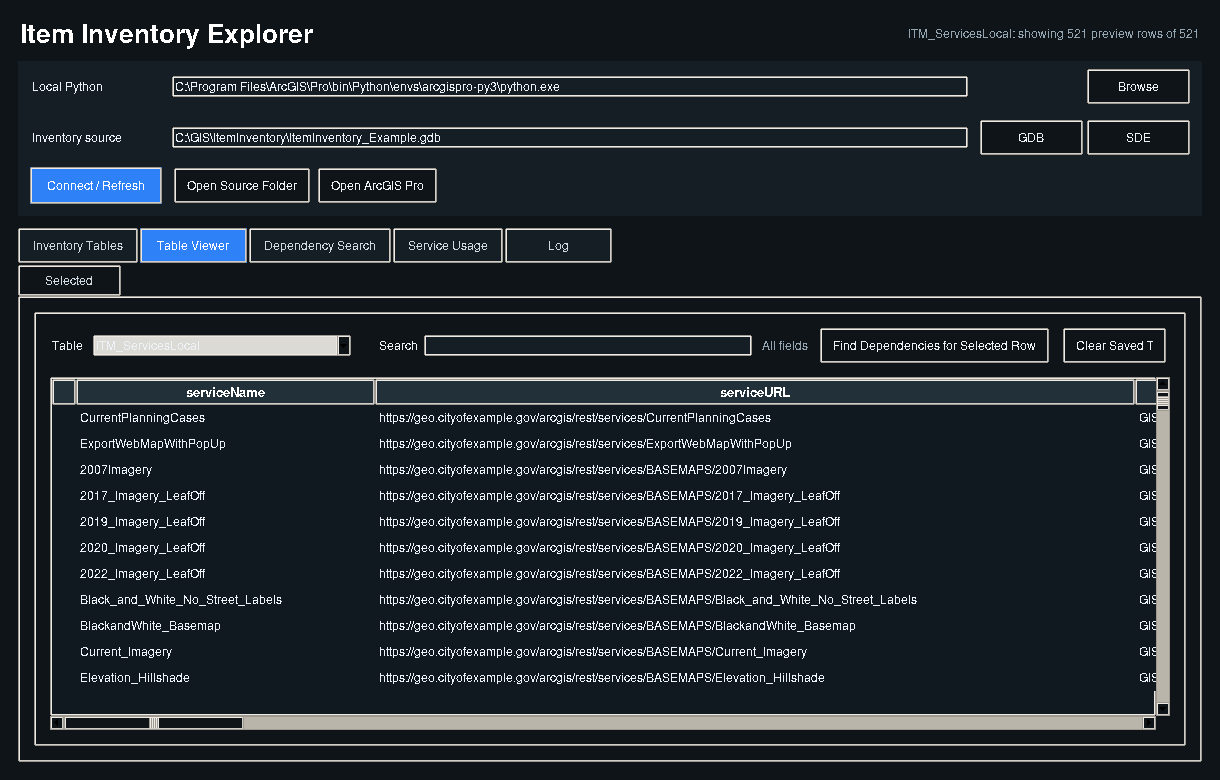Focus the Local Python path field
This screenshot has width=1220, height=780.
tap(570, 87)
